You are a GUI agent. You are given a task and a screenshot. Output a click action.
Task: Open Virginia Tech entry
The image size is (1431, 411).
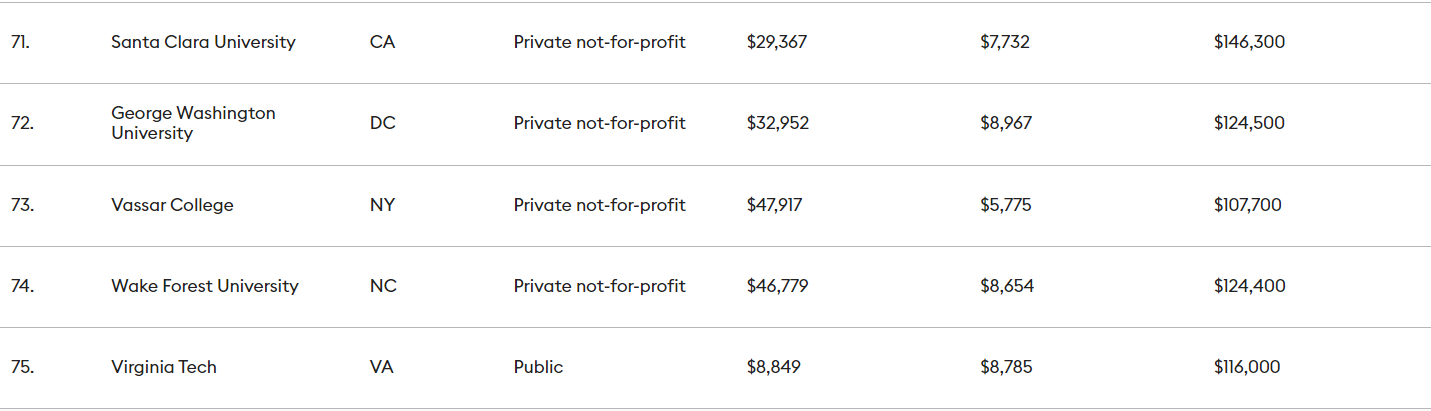coord(163,367)
